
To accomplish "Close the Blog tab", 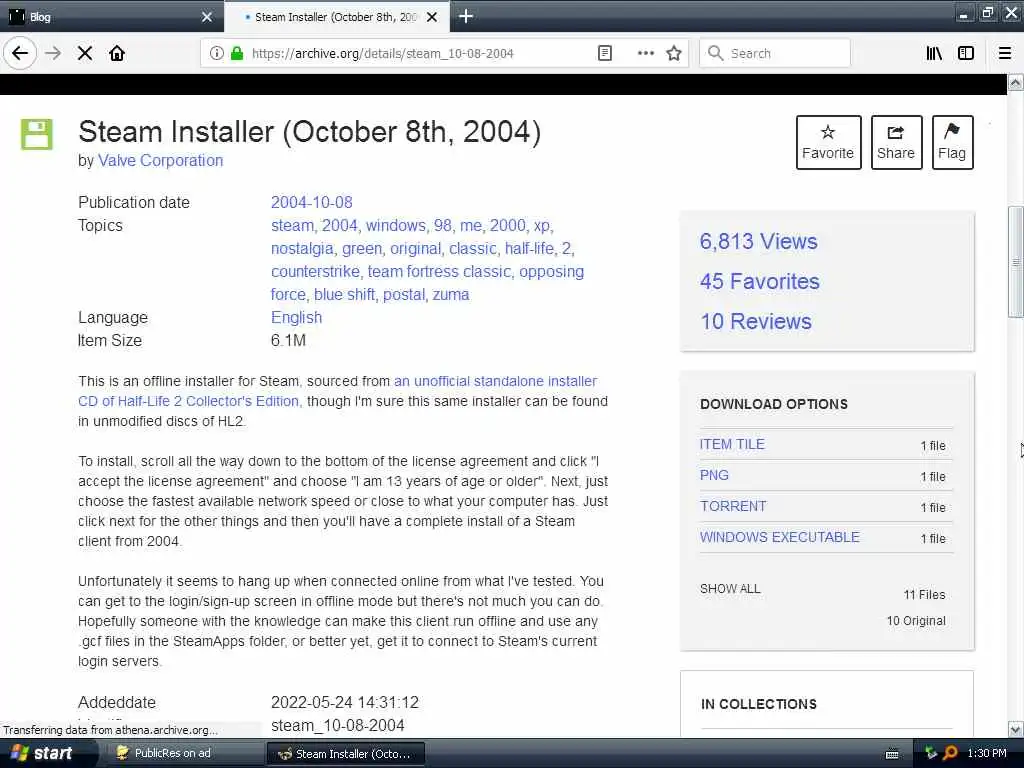I will click(206, 17).
